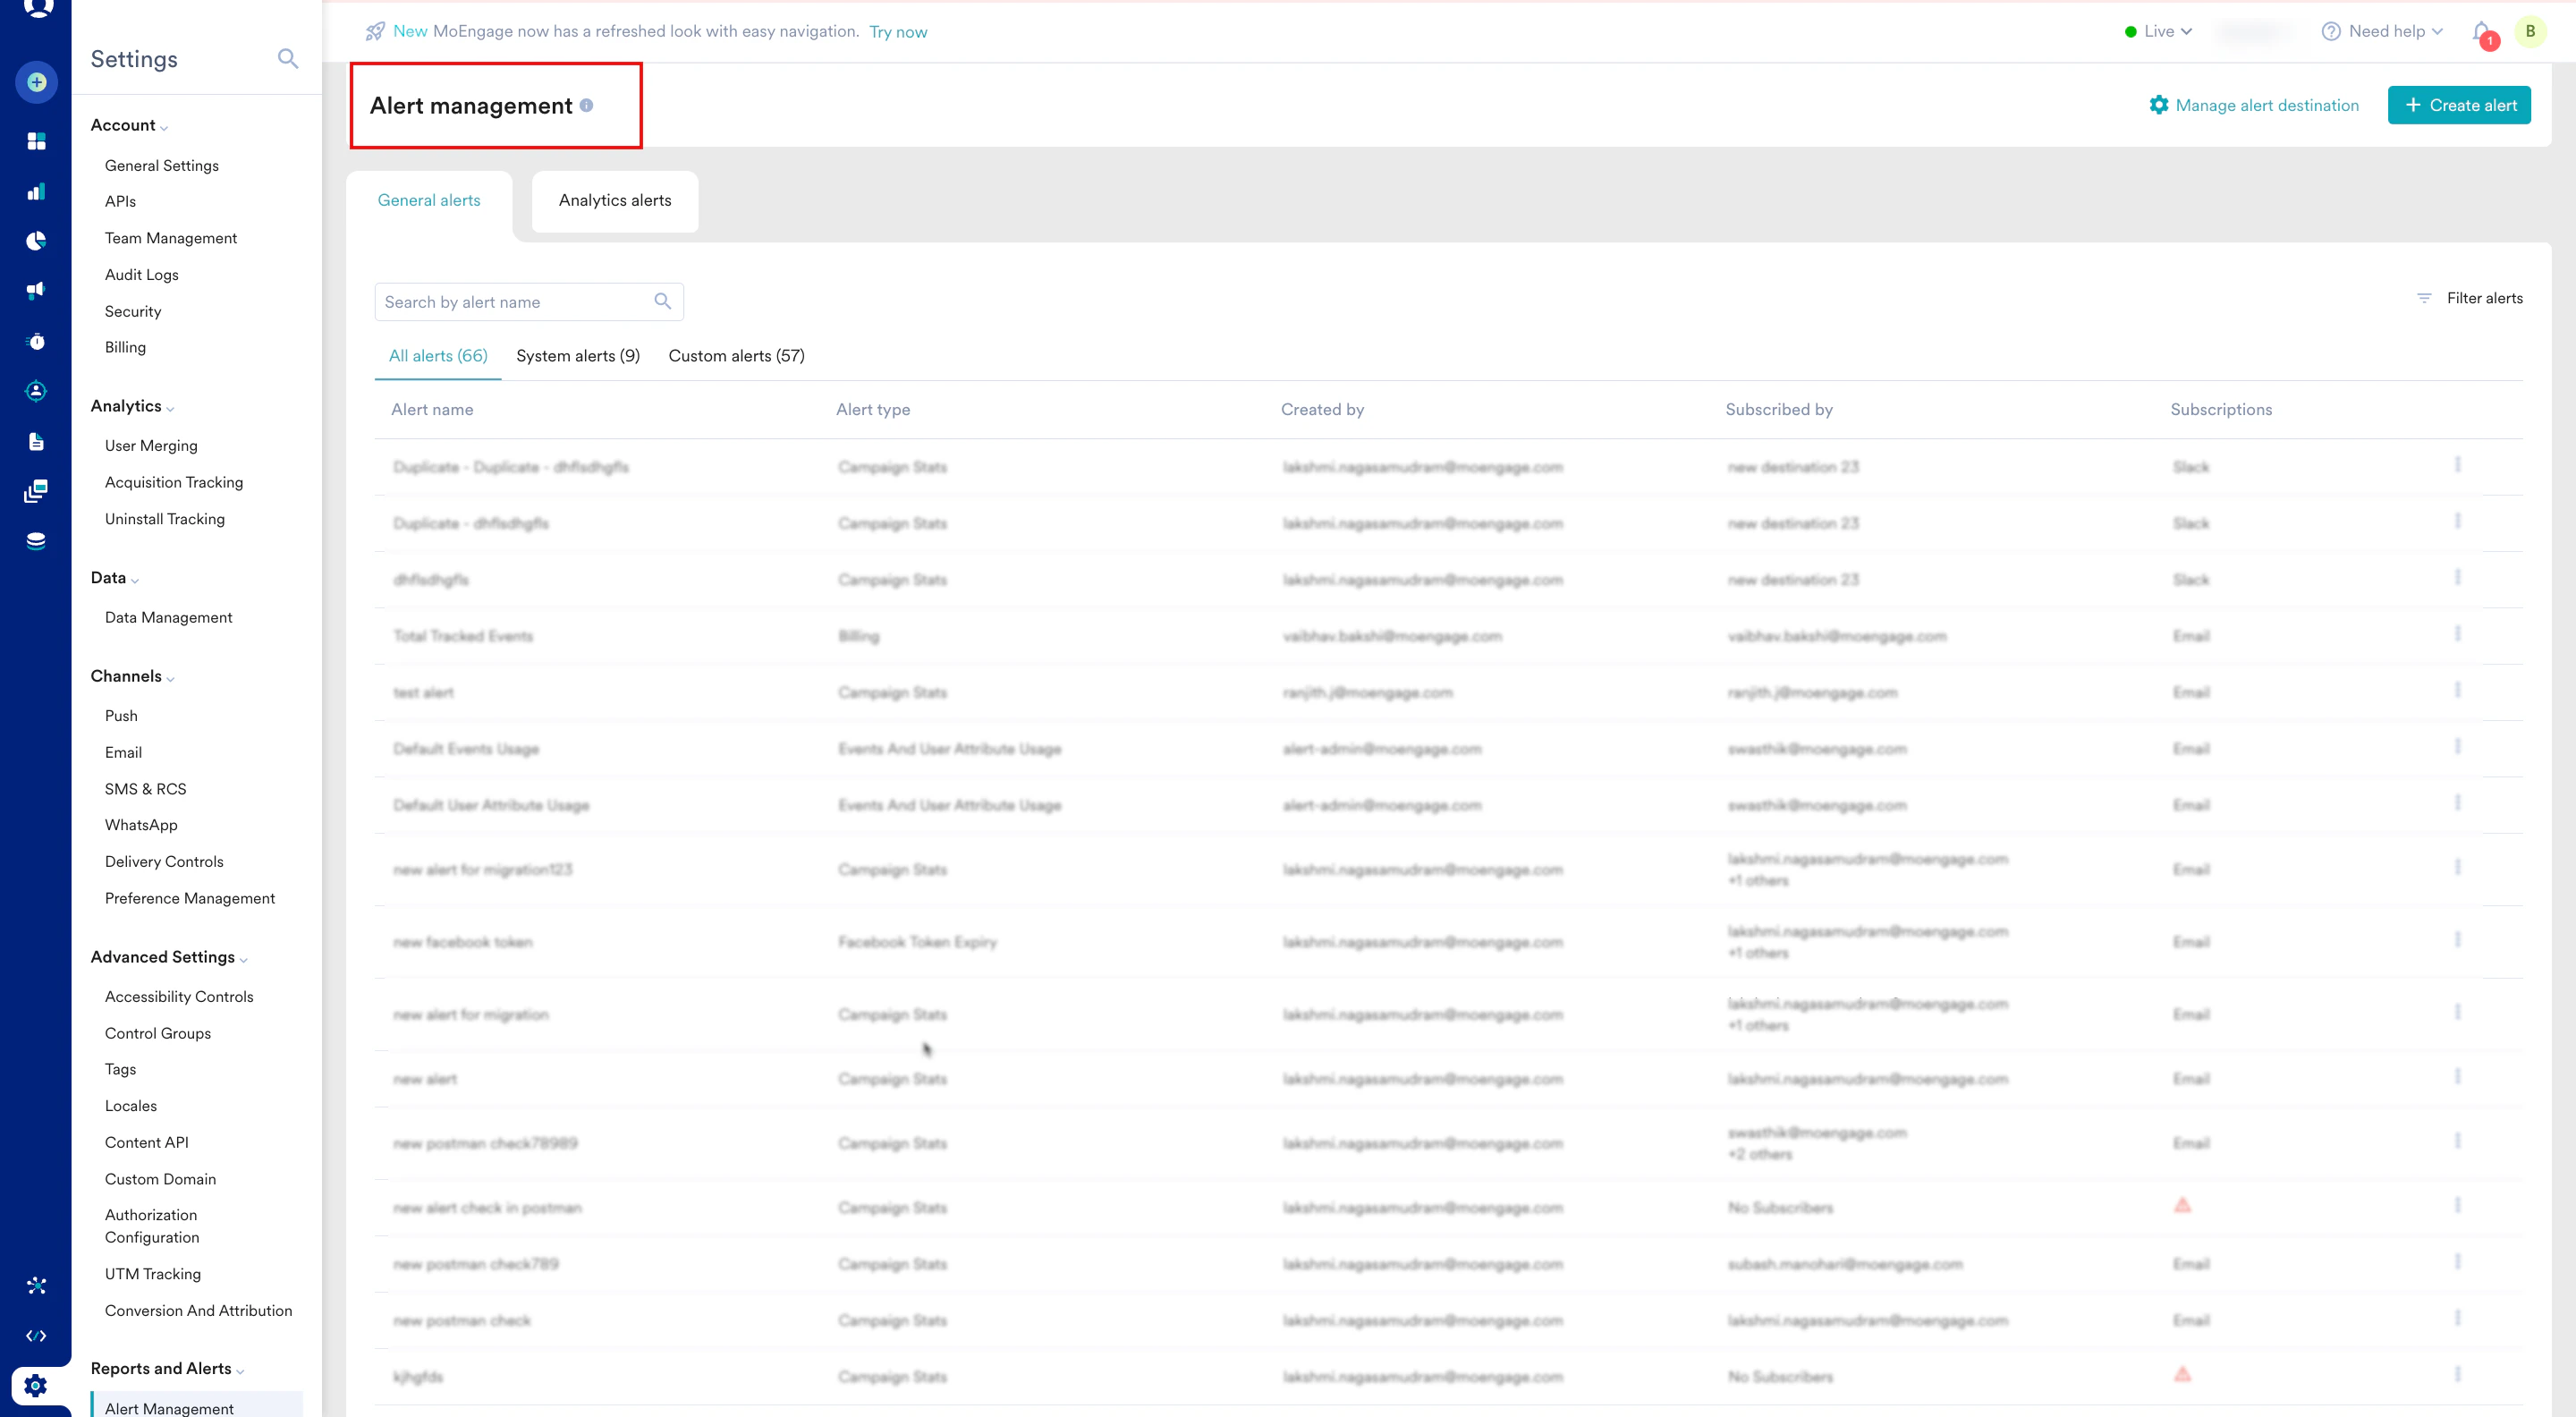Click info icon beside Alert management title

tap(586, 105)
